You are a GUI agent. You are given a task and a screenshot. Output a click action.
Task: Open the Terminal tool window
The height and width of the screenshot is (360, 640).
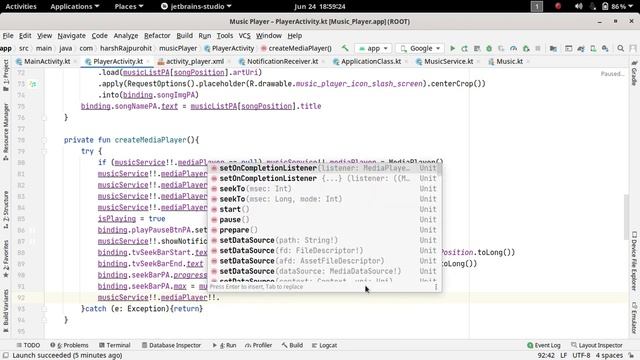(x=114, y=345)
